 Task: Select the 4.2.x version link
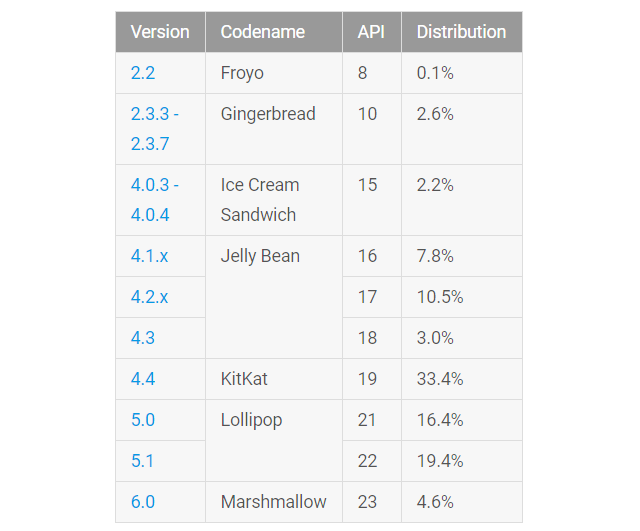click(149, 297)
